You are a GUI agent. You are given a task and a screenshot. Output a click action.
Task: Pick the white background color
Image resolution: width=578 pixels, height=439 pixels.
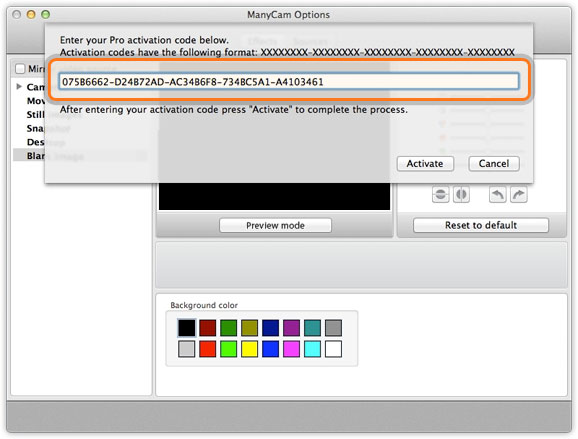pyautogui.click(x=334, y=349)
